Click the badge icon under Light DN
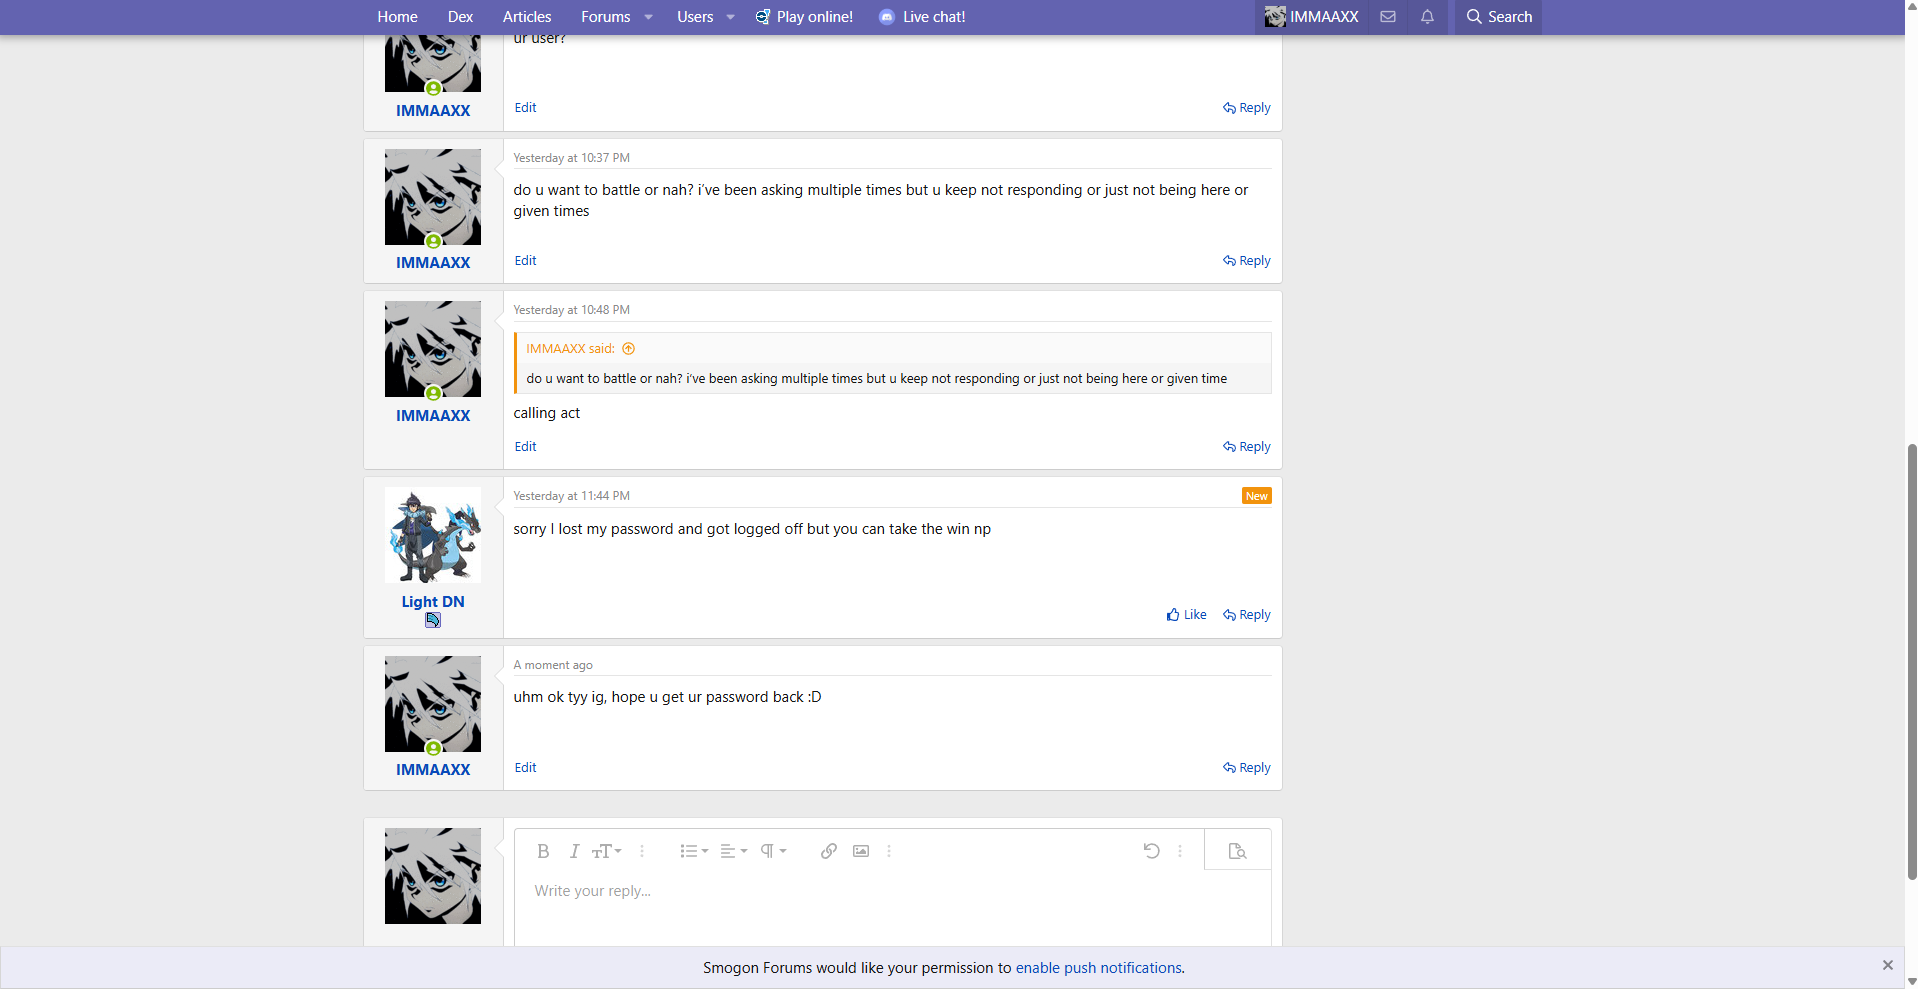This screenshot has height=989, width=1918. click(x=433, y=620)
